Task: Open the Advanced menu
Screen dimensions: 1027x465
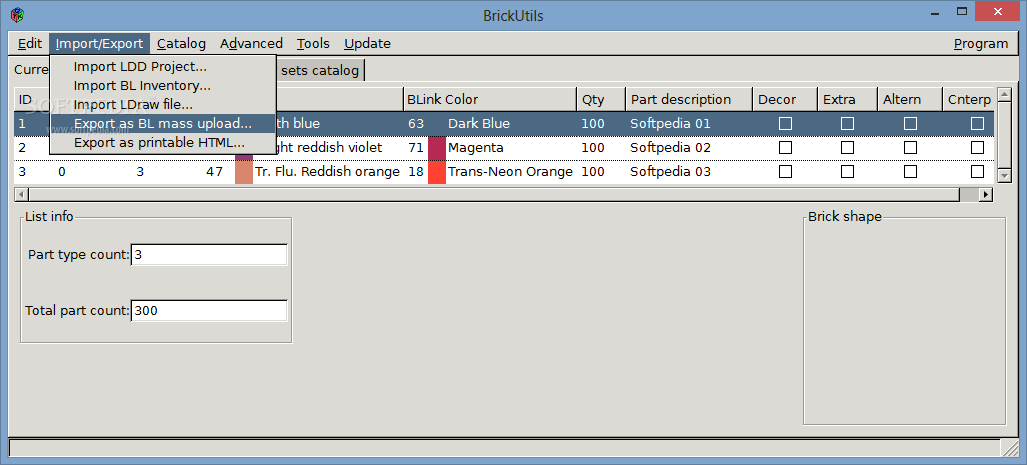Action: click(251, 44)
